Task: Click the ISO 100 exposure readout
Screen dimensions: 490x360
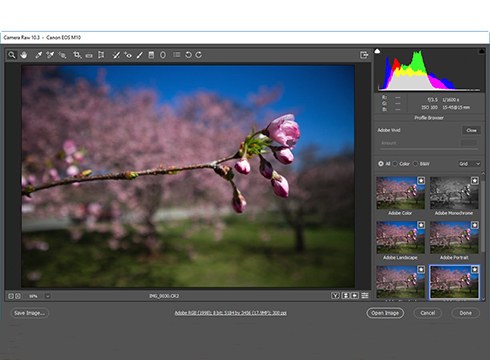Action: tap(429, 107)
